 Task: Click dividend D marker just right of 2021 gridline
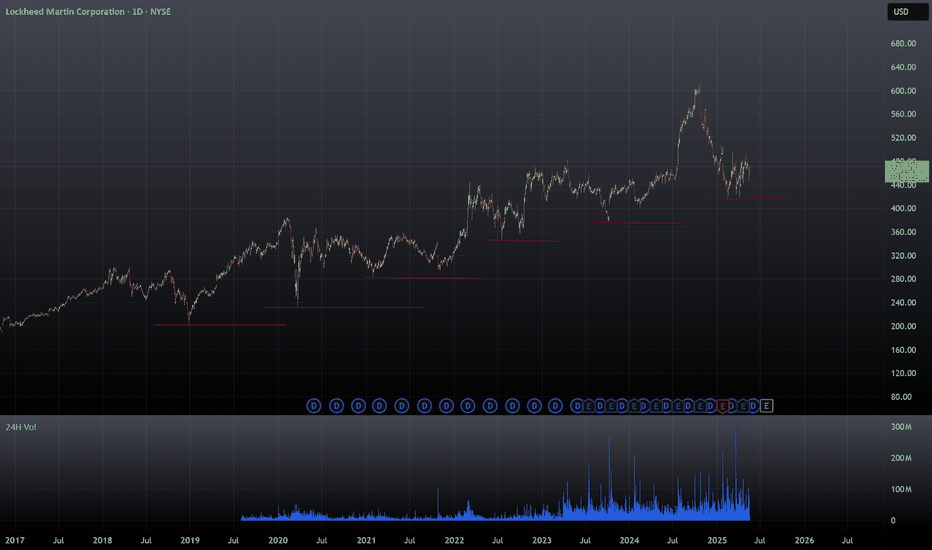pos(379,406)
